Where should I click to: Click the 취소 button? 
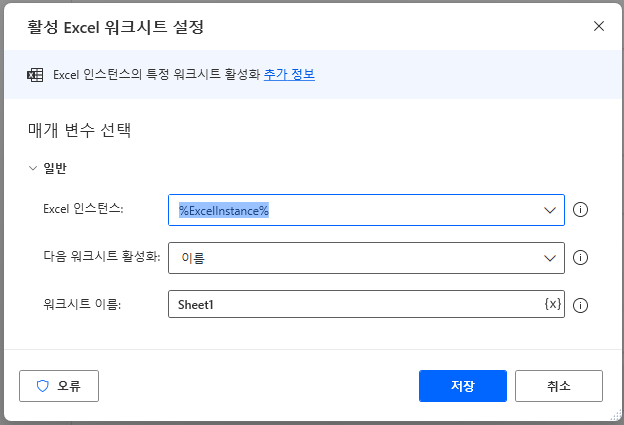click(x=559, y=386)
